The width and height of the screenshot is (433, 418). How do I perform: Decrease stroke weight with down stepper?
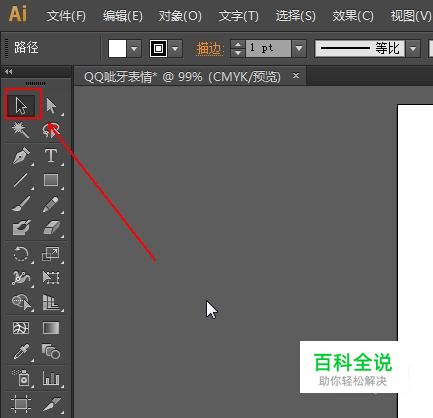point(238,53)
